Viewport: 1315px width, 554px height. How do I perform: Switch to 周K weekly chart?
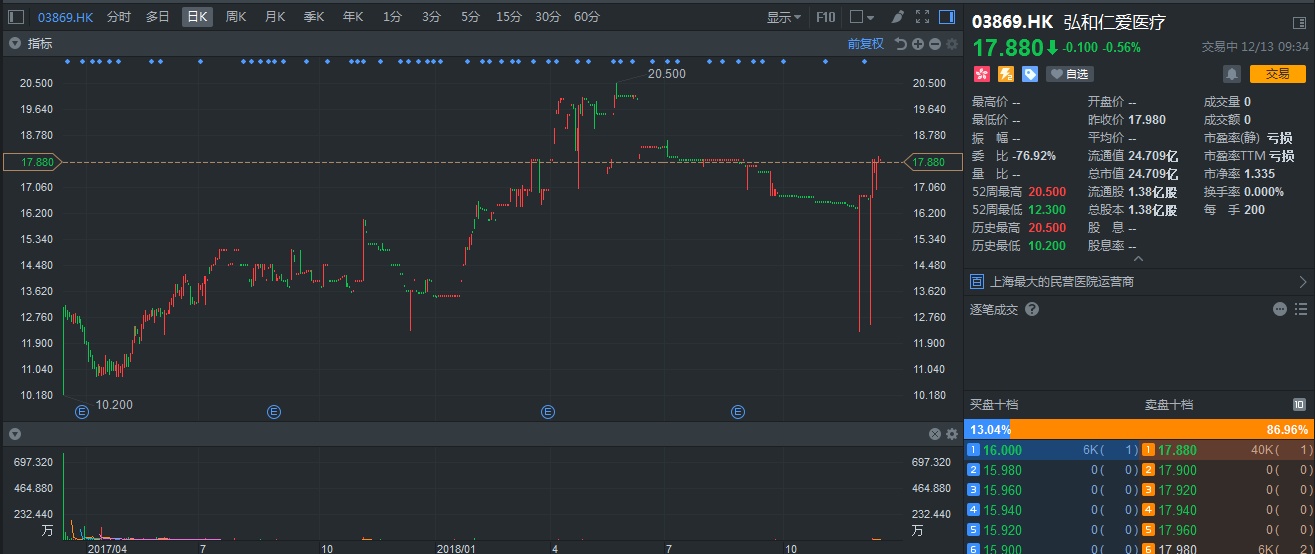pos(236,17)
